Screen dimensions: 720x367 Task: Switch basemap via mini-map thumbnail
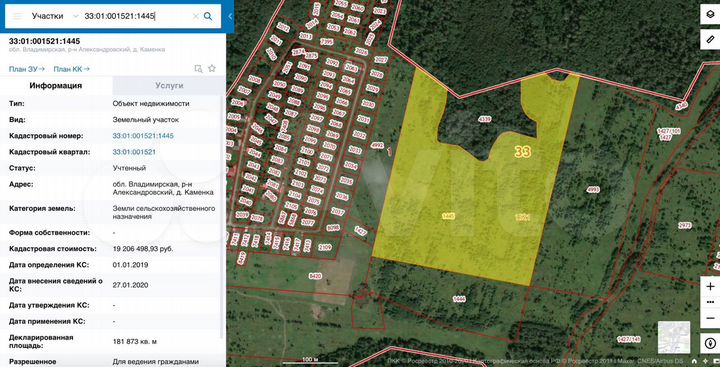pos(674,337)
